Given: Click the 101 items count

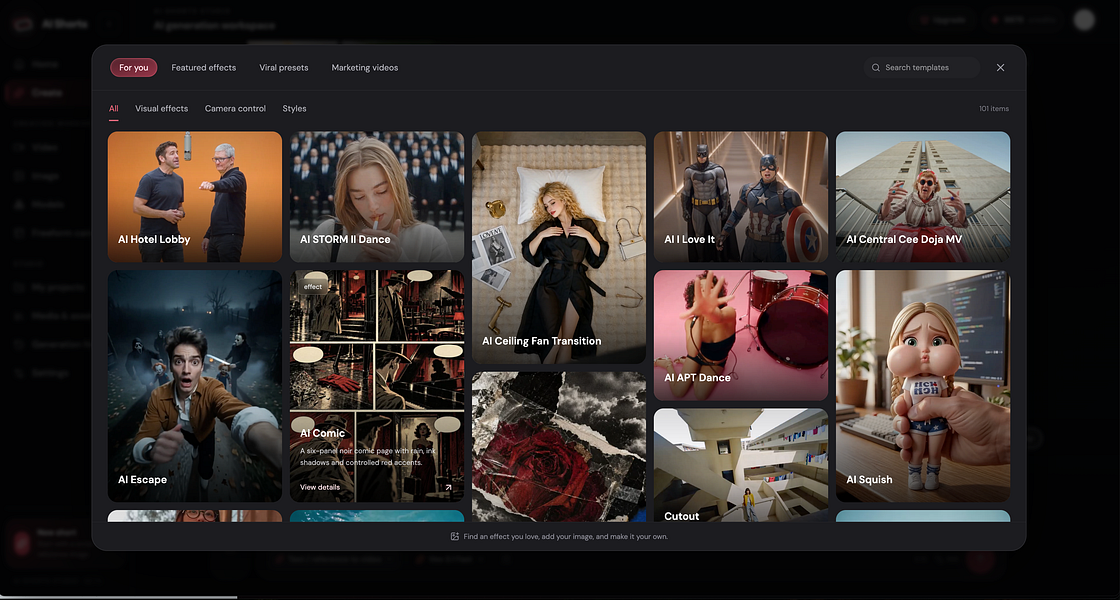Looking at the screenshot, I should point(994,109).
